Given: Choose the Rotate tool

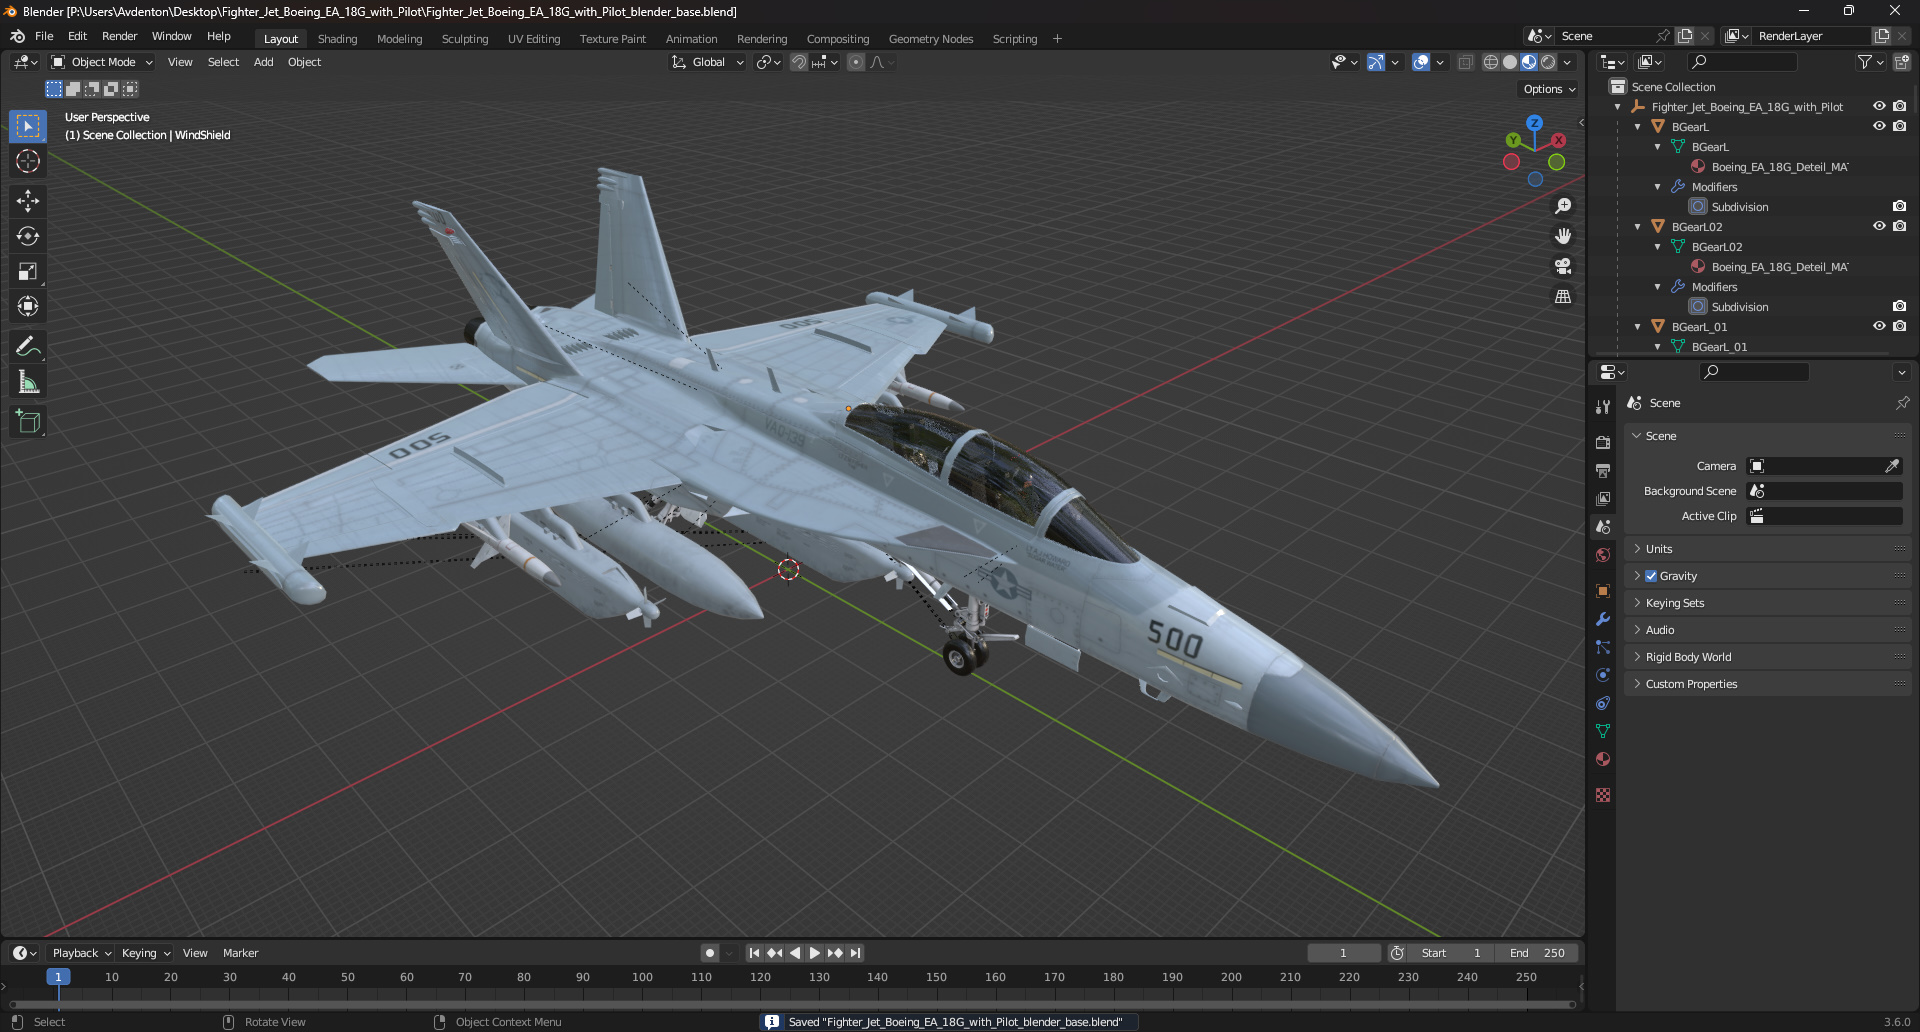Looking at the screenshot, I should click(28, 236).
